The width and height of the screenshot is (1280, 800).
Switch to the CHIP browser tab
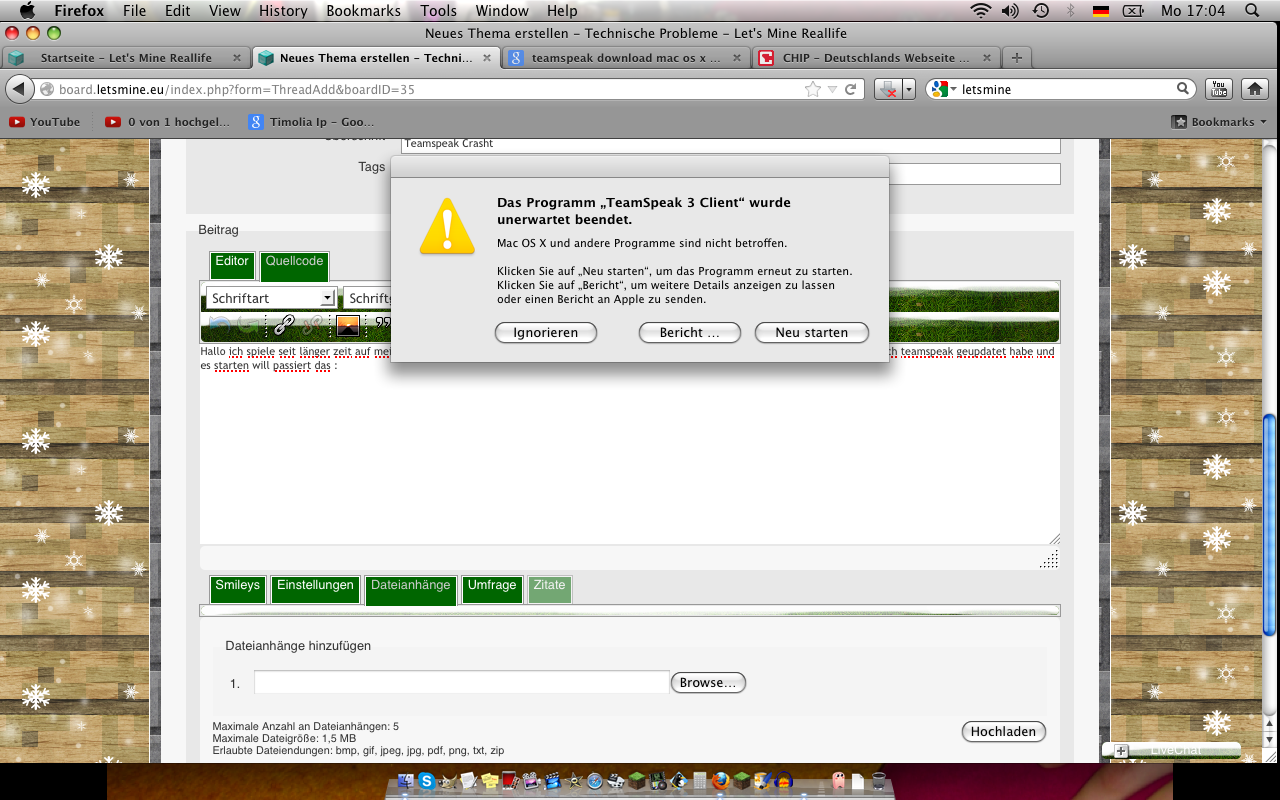(876, 58)
